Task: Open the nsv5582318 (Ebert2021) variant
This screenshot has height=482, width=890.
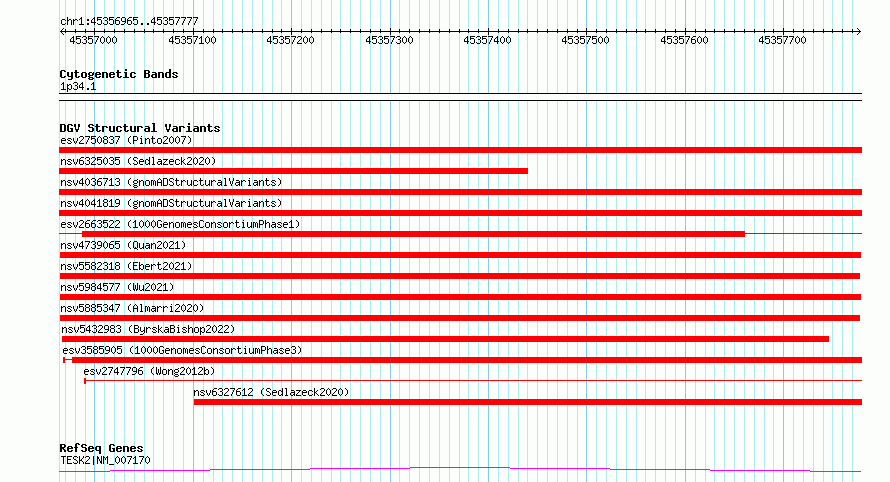Action: point(126,266)
